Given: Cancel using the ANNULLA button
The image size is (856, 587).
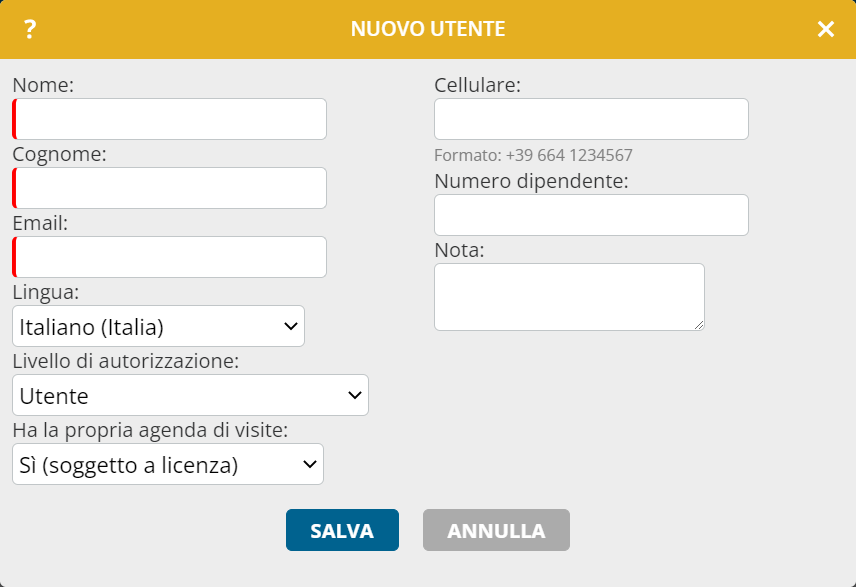Looking at the screenshot, I should click(496, 530).
